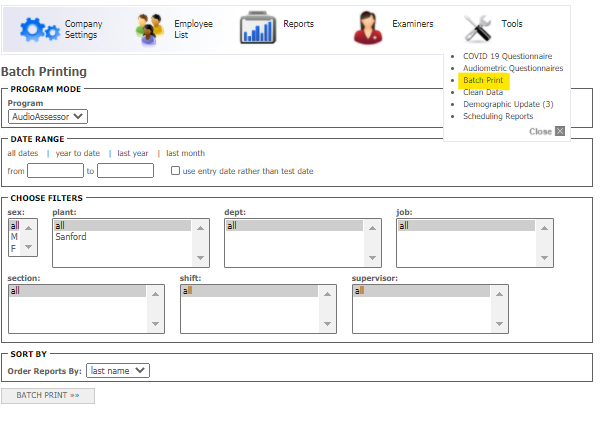
Task: Select all in job list
Action: click(466, 225)
